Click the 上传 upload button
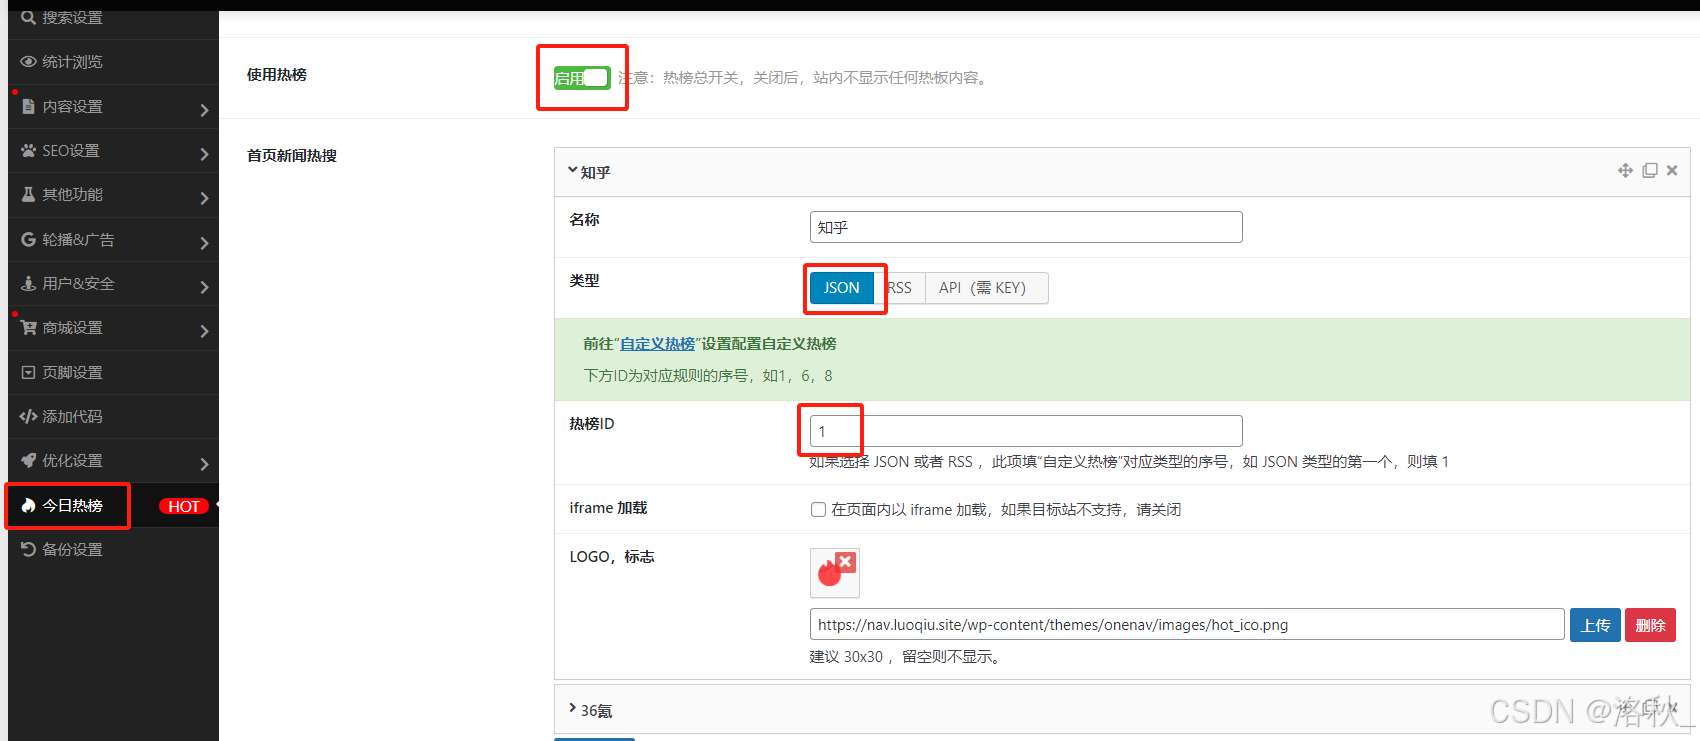The image size is (1700, 741). pos(1595,625)
